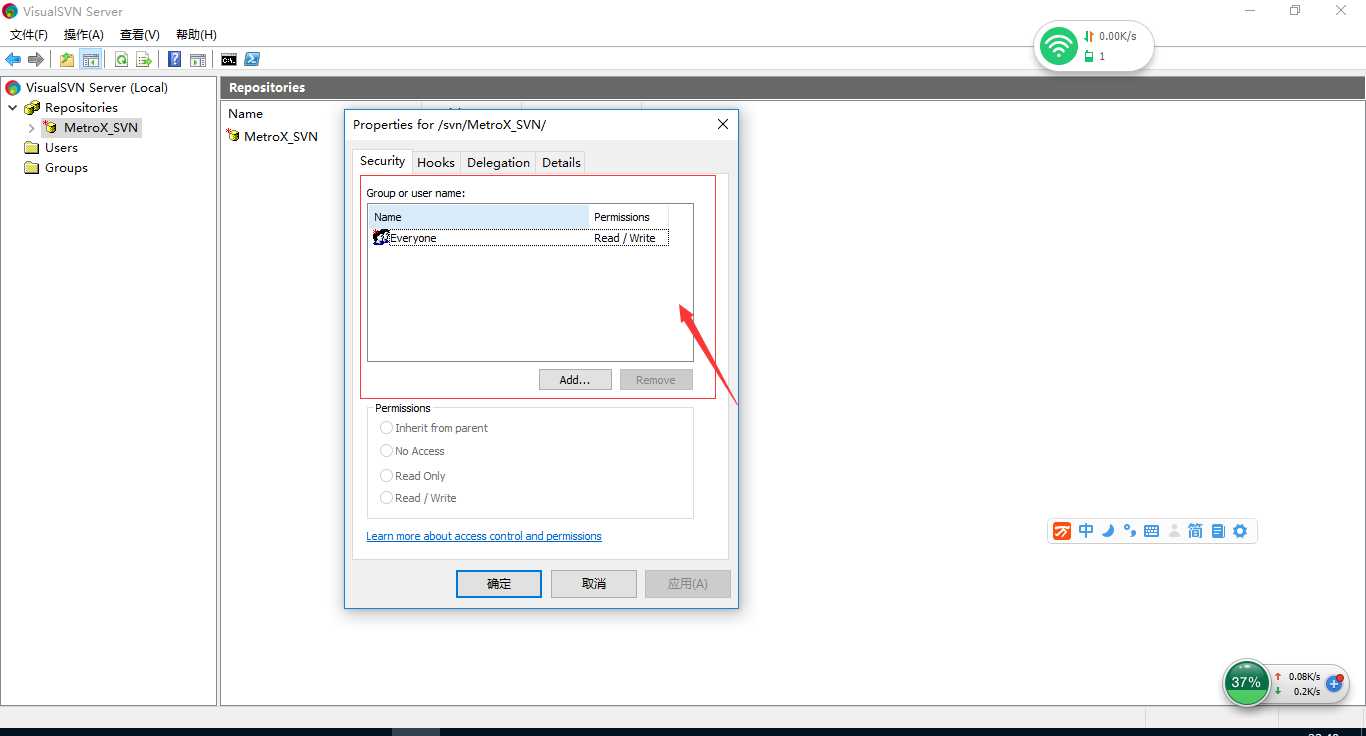Click the green WiFi widget icon

(x=1058, y=45)
